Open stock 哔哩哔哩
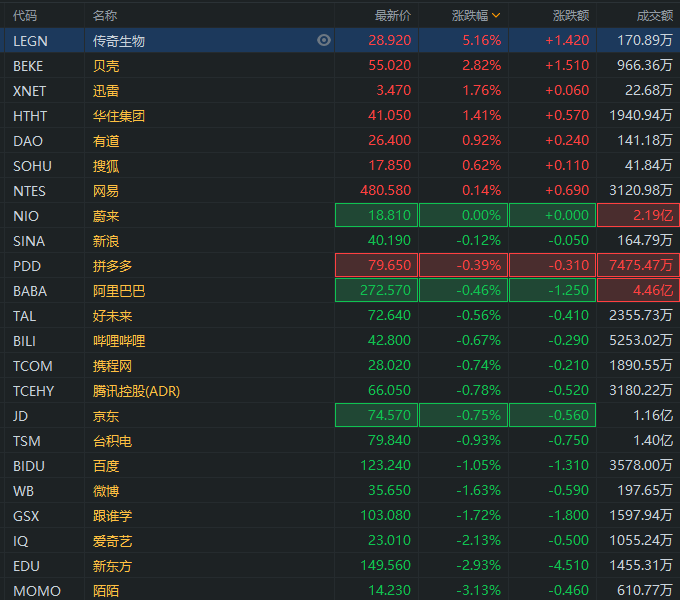The width and height of the screenshot is (680, 600). point(119,341)
